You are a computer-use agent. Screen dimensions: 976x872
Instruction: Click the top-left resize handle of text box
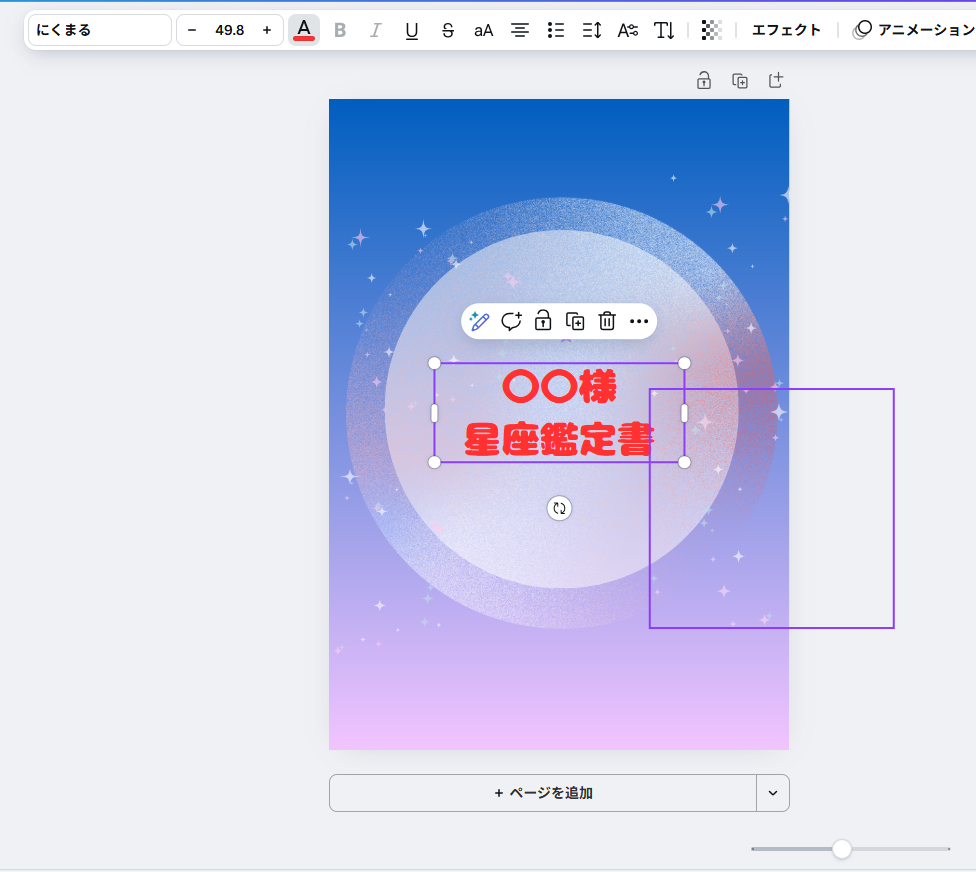[434, 363]
